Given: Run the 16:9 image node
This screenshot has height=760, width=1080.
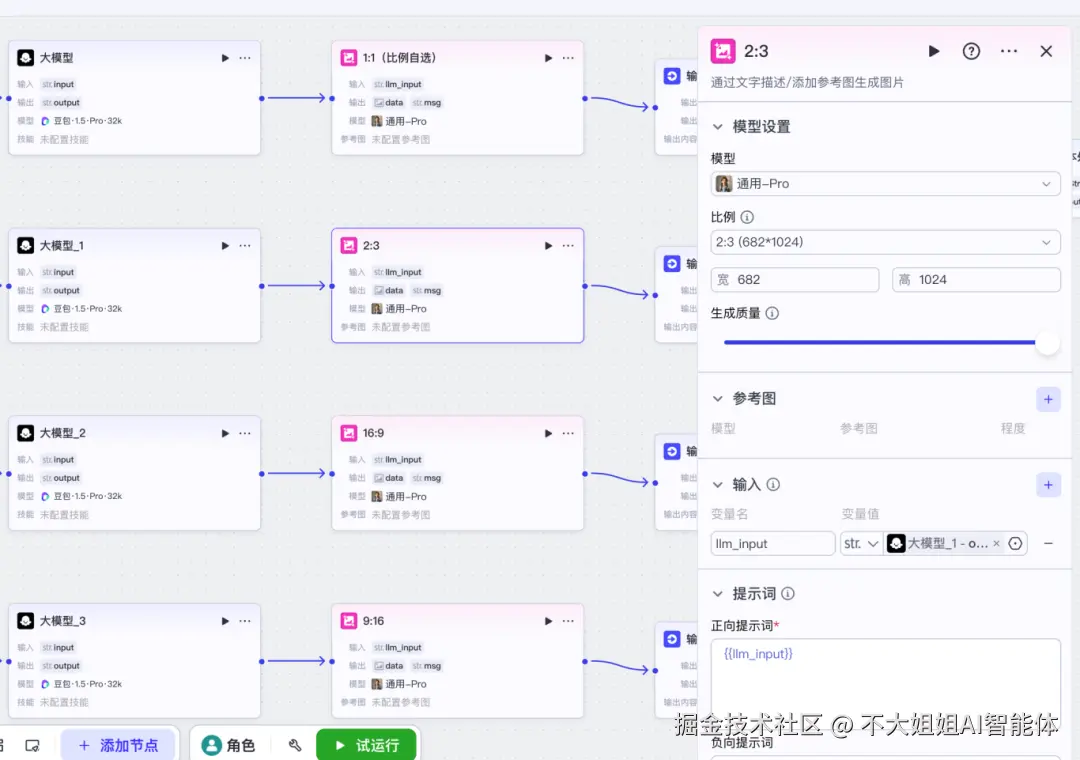Looking at the screenshot, I should tap(548, 433).
